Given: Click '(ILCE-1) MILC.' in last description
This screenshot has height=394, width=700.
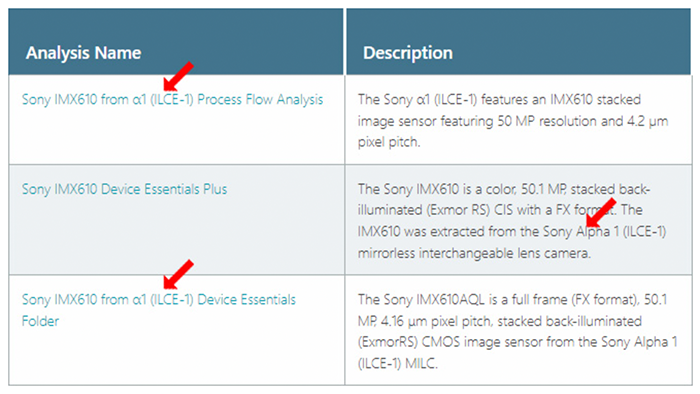Looking at the screenshot, I should 397,363.
